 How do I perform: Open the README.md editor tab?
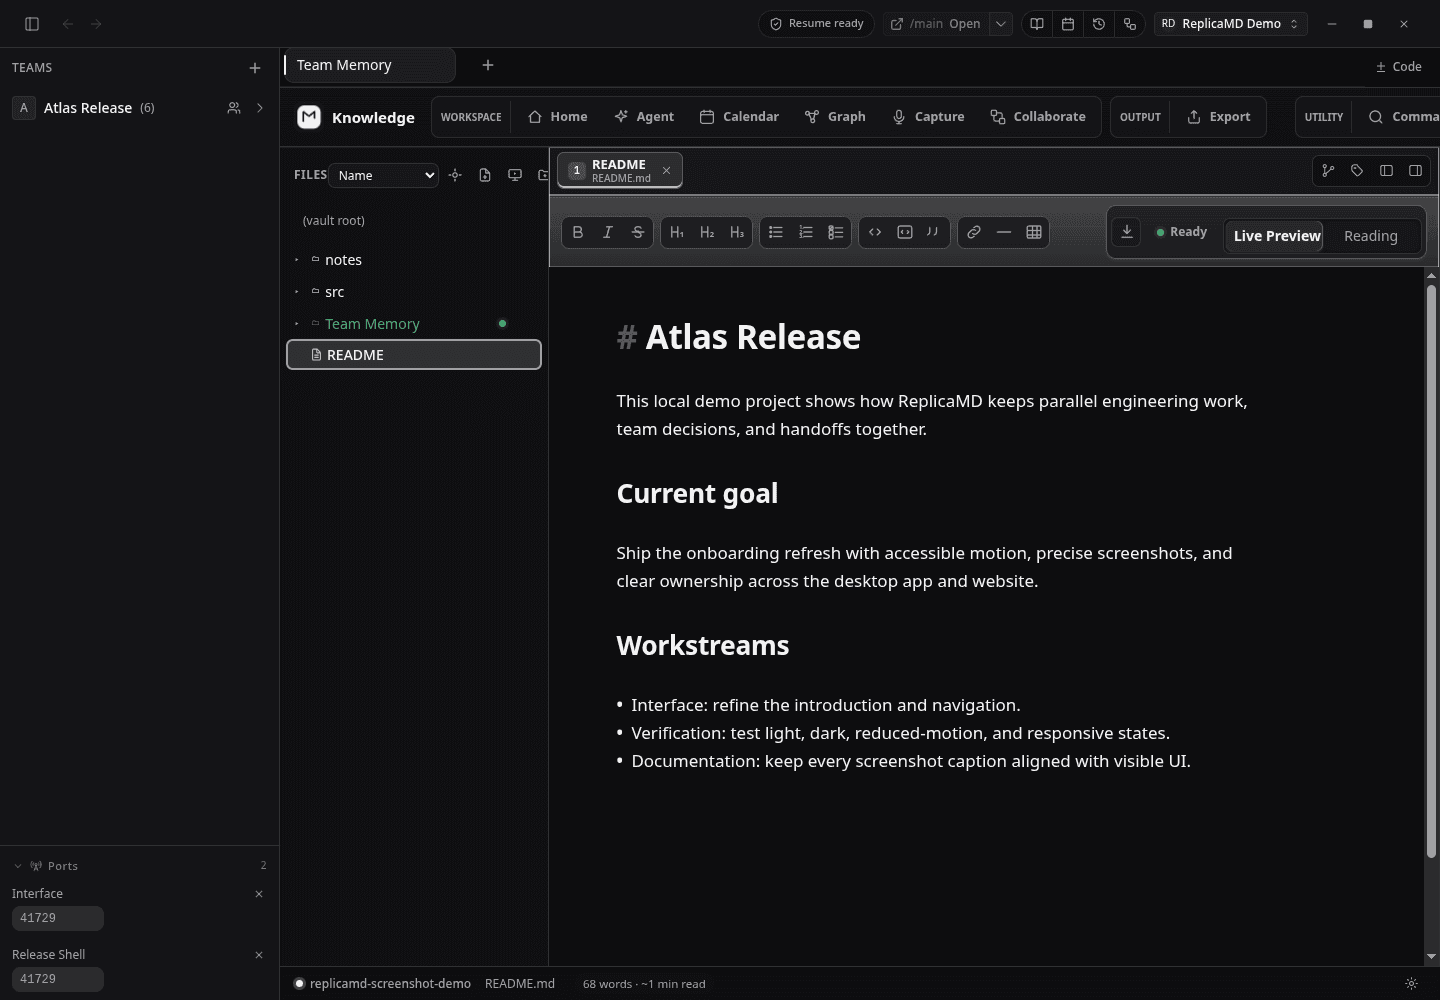[620, 170]
